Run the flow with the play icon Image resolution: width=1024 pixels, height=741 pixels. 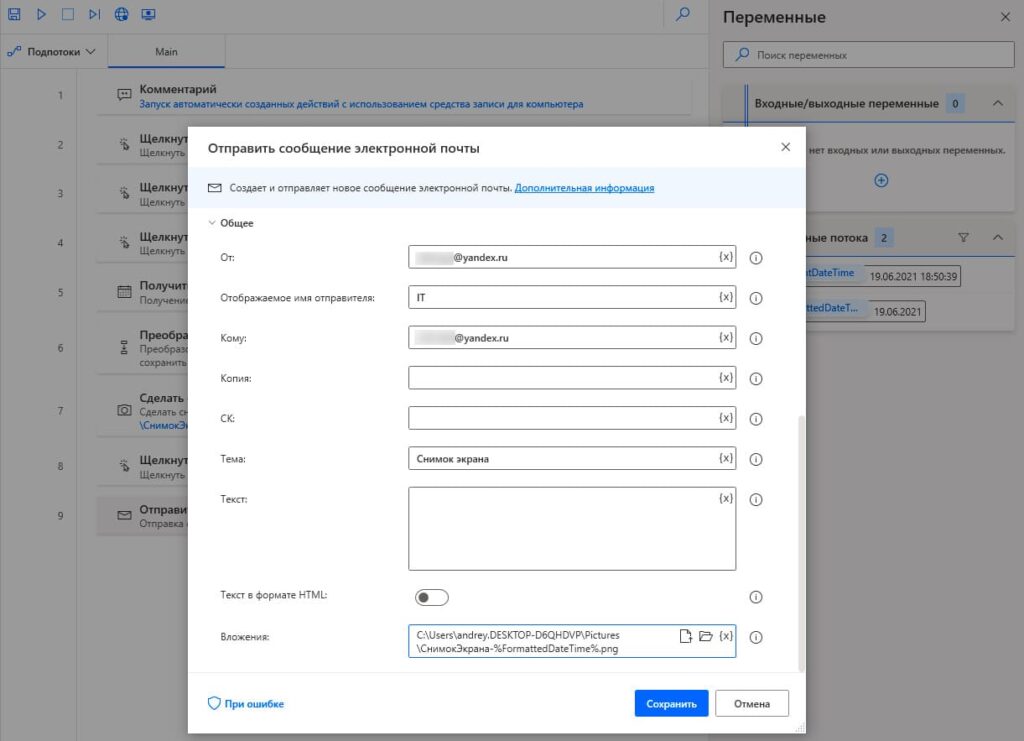(x=42, y=15)
